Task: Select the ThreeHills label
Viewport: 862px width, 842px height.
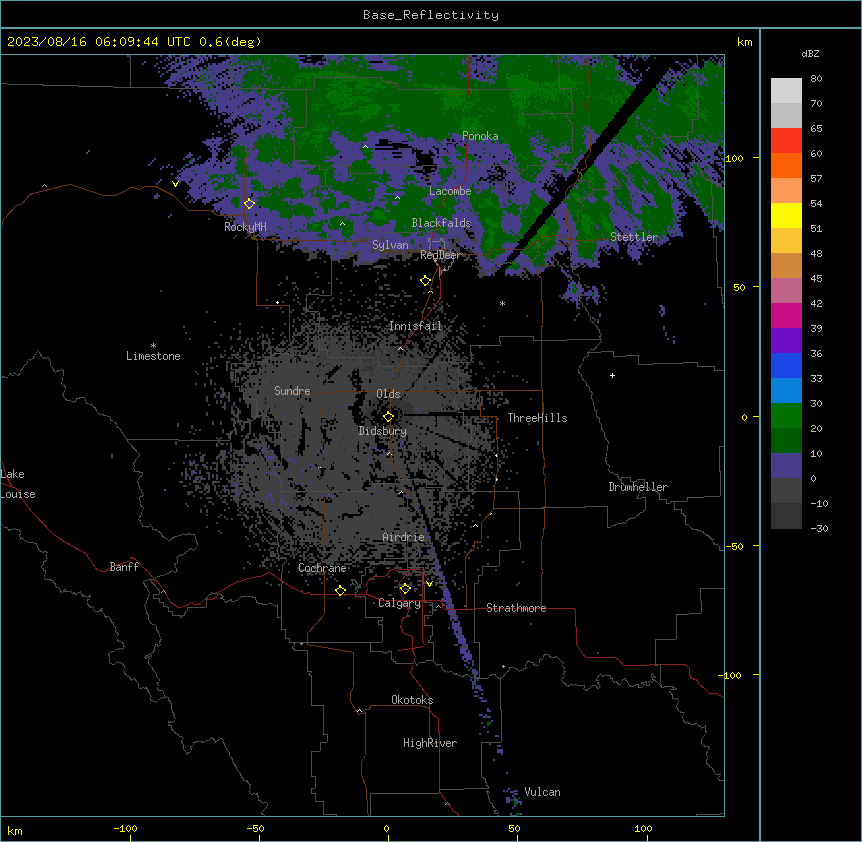Action: [537, 418]
